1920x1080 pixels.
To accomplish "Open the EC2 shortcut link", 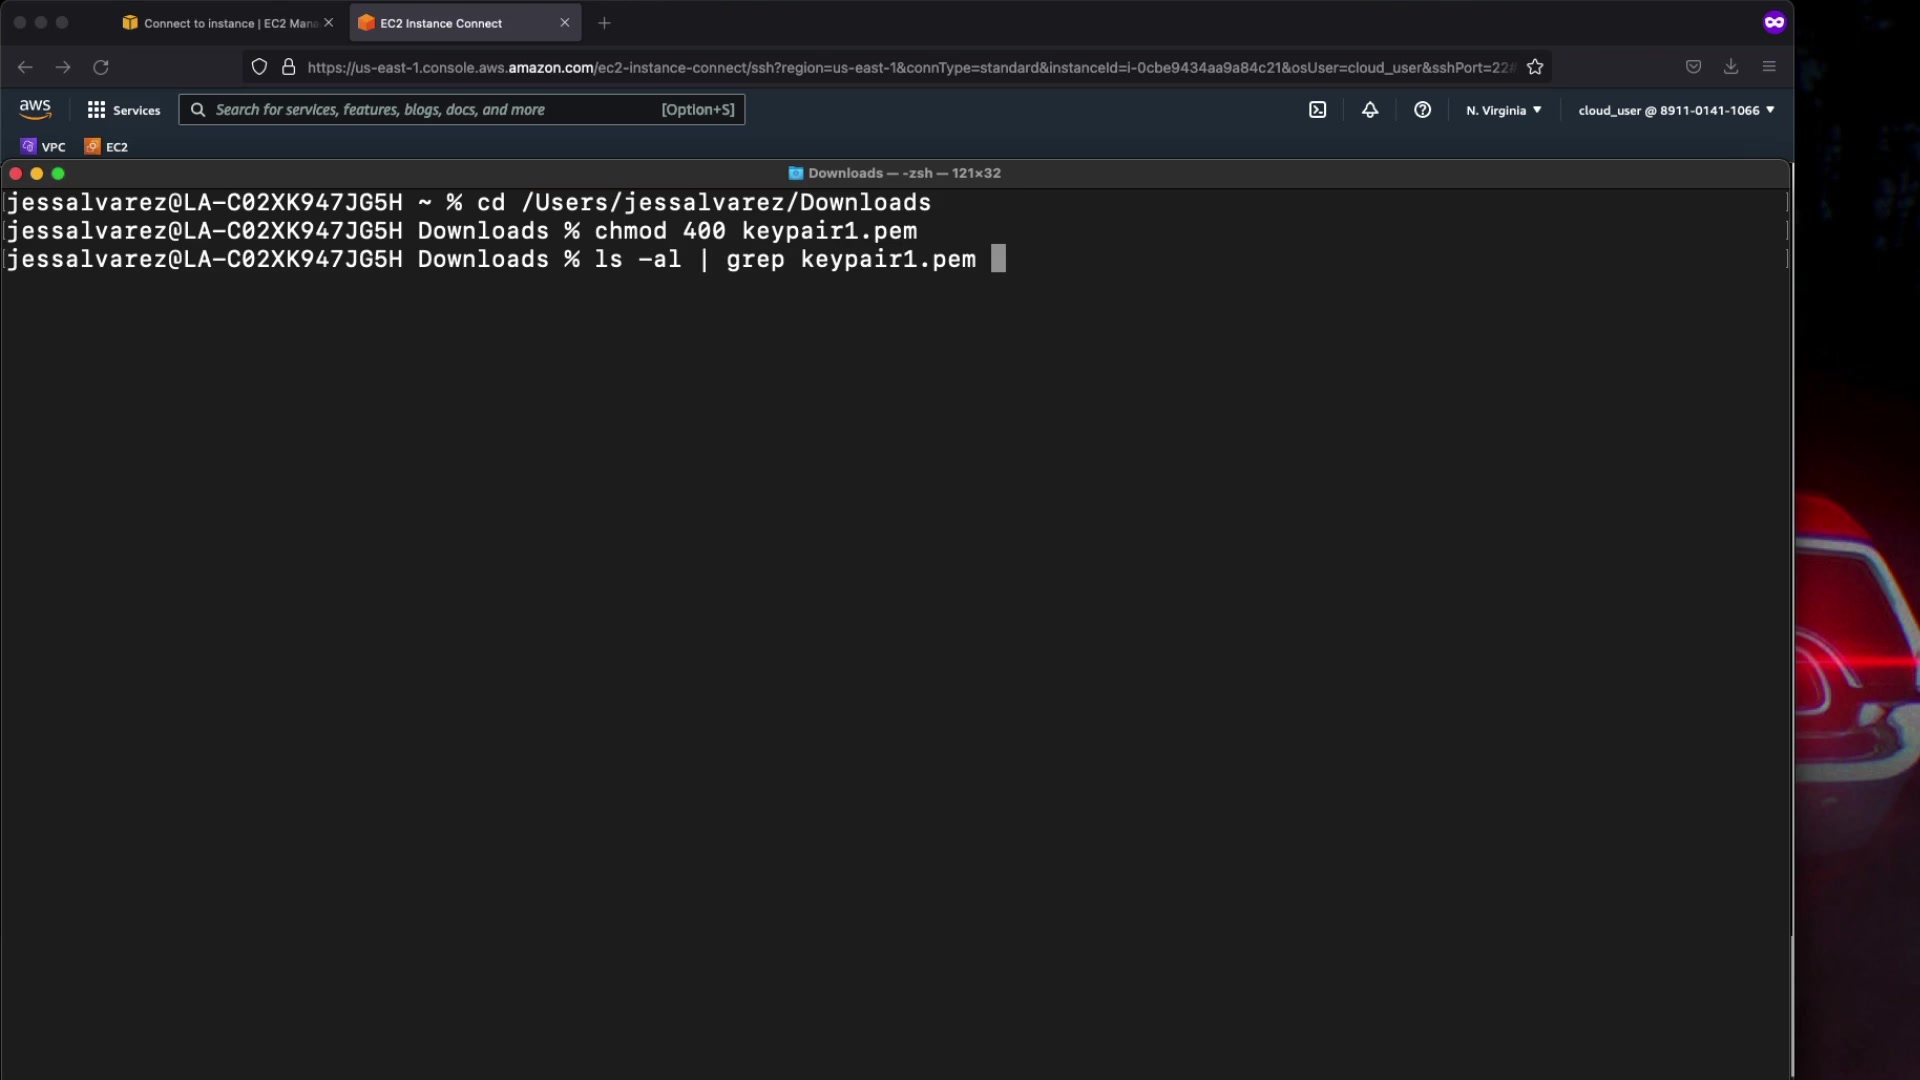I will [x=107, y=147].
